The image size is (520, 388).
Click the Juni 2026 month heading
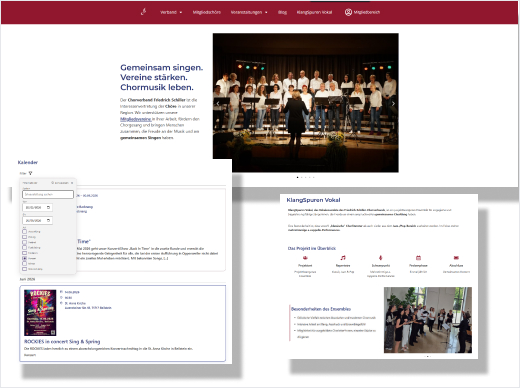[x=27, y=279]
